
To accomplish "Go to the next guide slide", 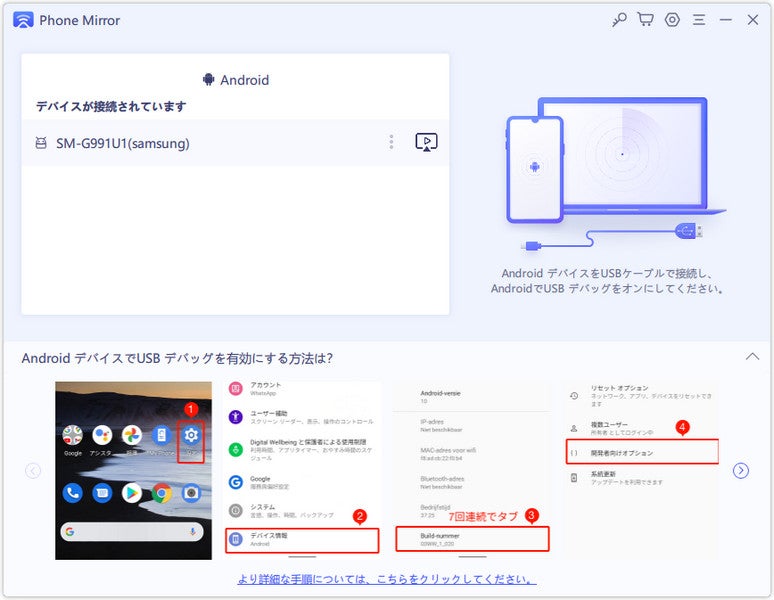I will point(740,470).
